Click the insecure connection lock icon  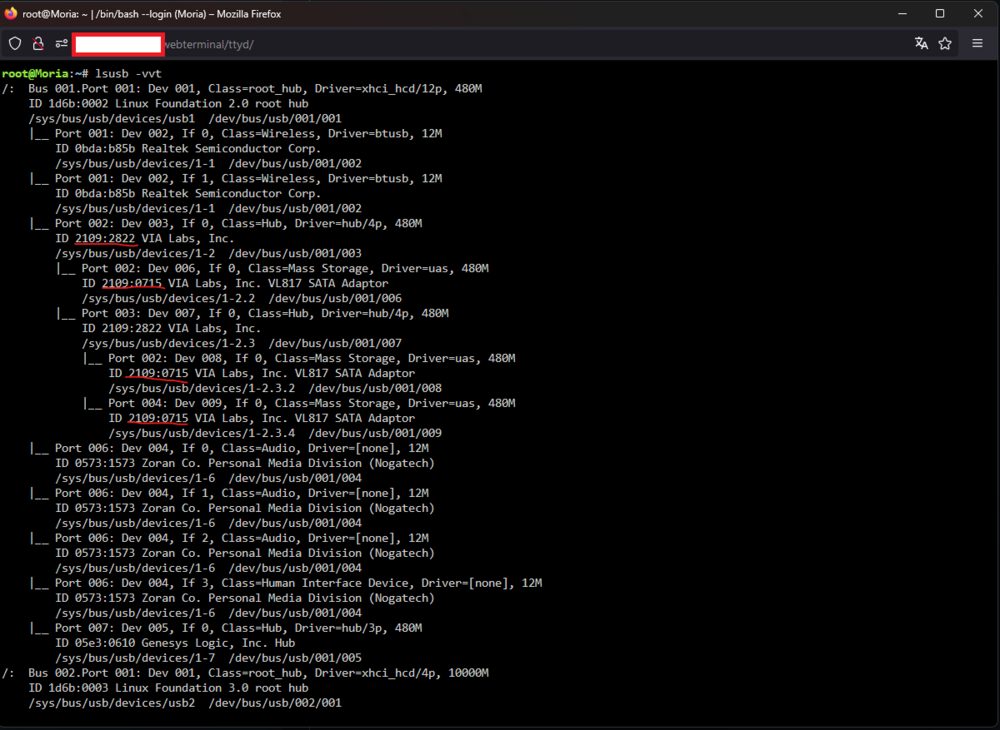pos(38,43)
